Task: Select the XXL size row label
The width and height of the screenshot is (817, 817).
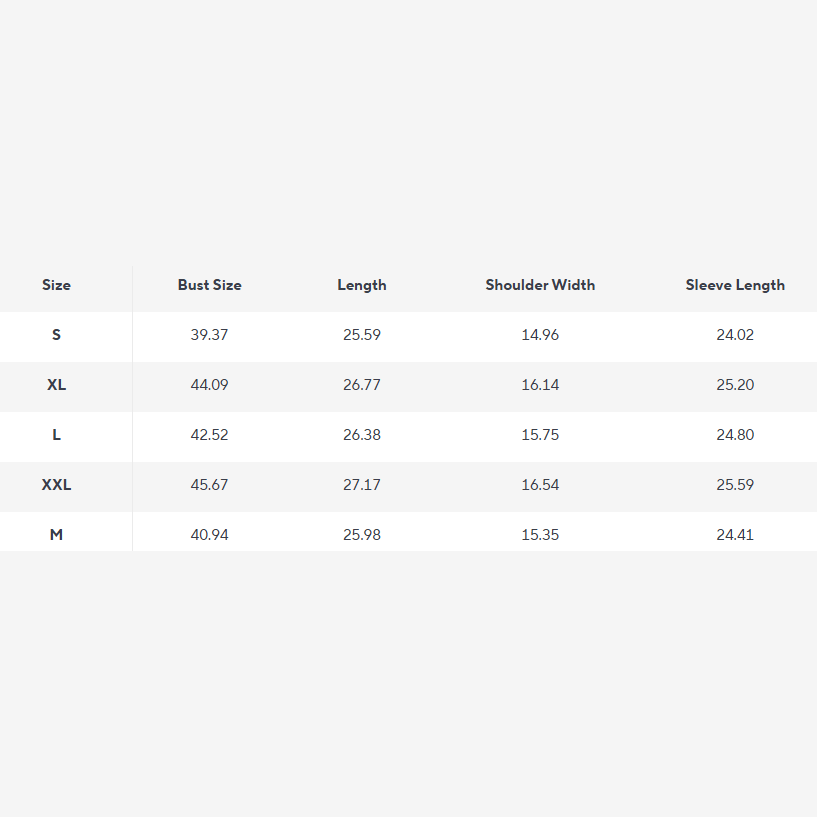Action: [x=56, y=485]
